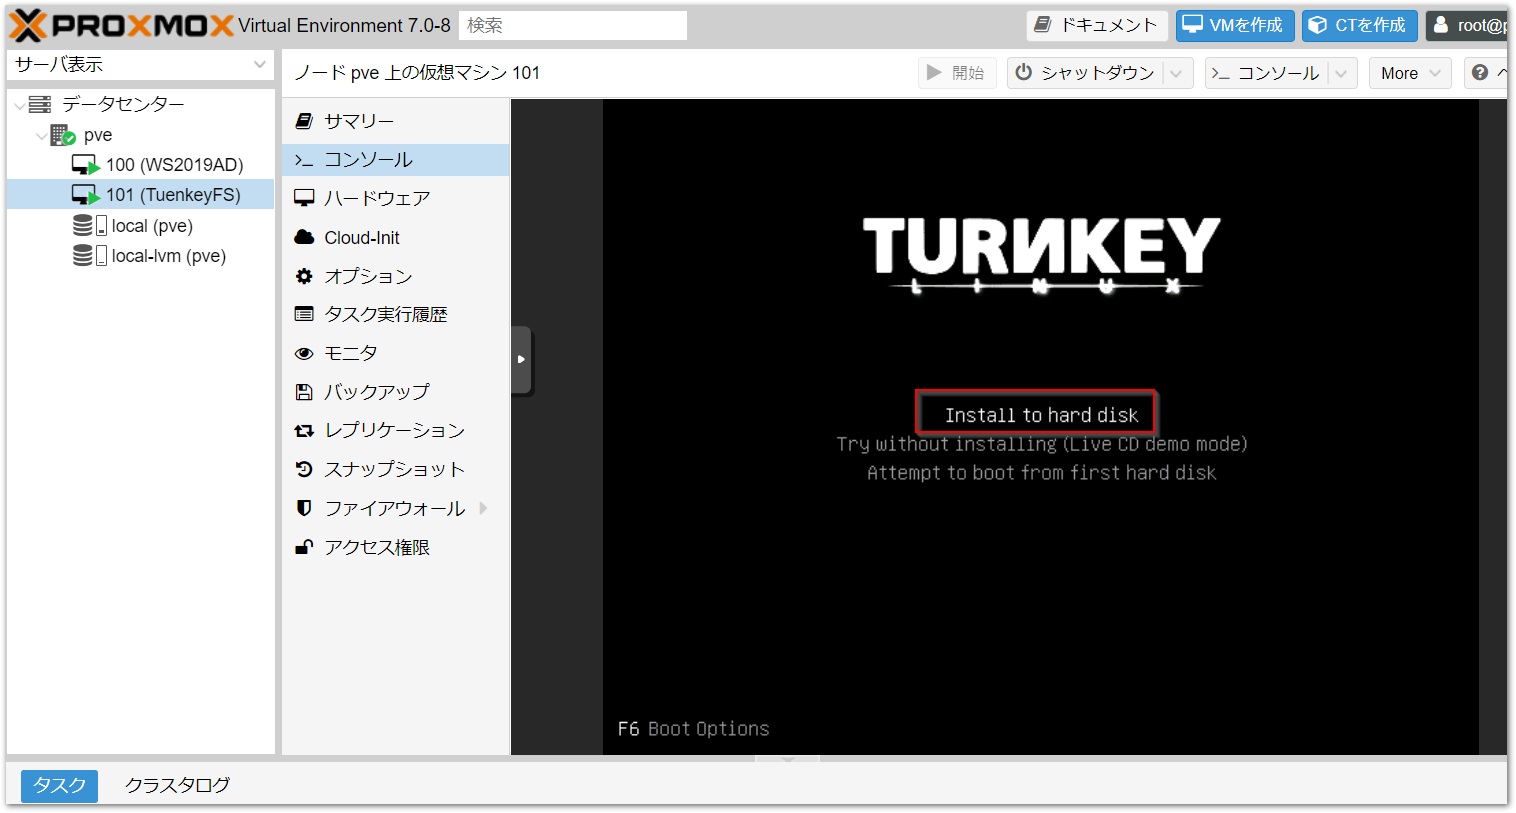Select Try without installing option
Image resolution: width=1516 pixels, height=813 pixels.
1042,444
